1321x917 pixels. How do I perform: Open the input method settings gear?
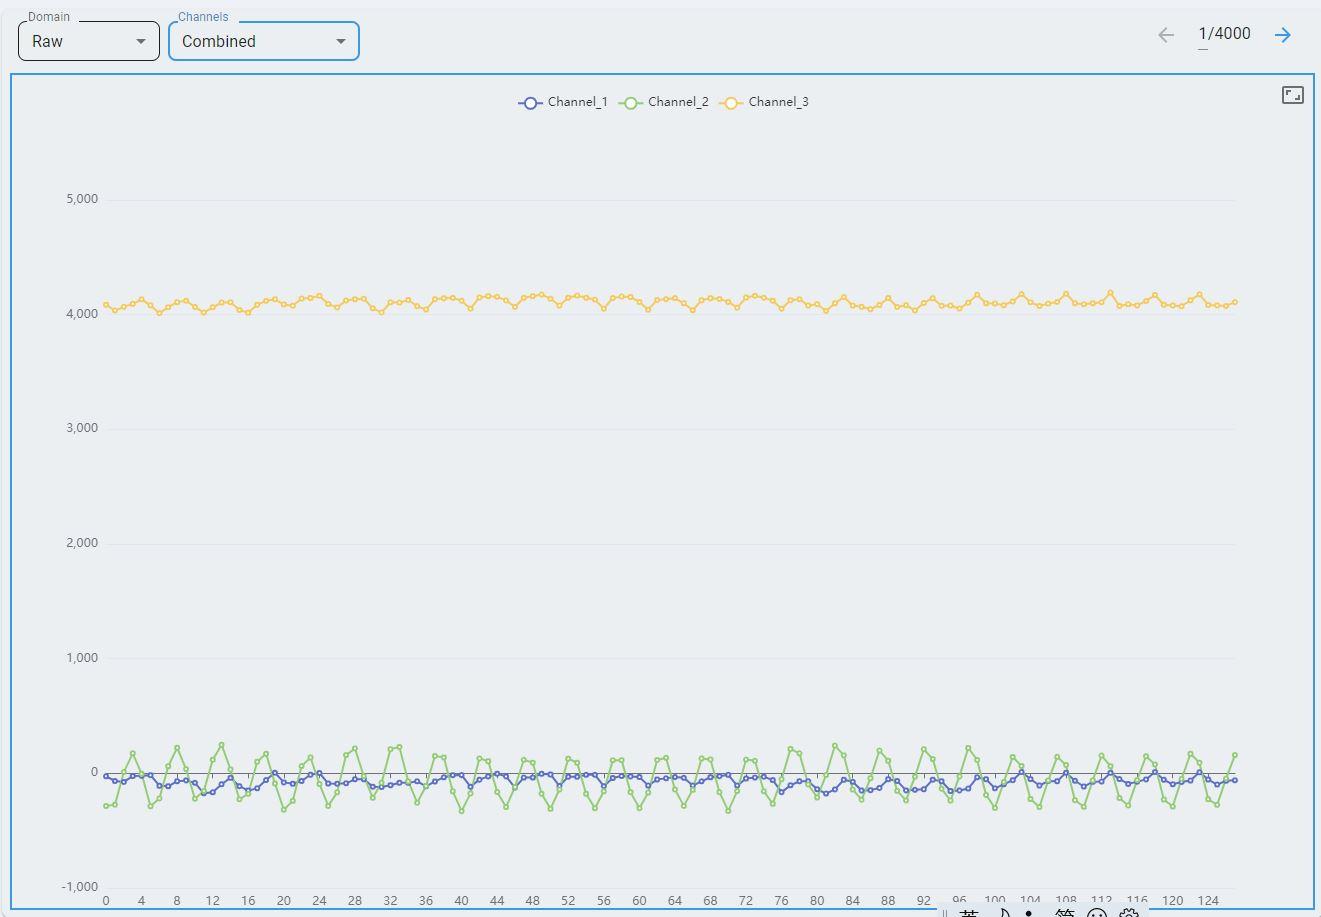1129,913
